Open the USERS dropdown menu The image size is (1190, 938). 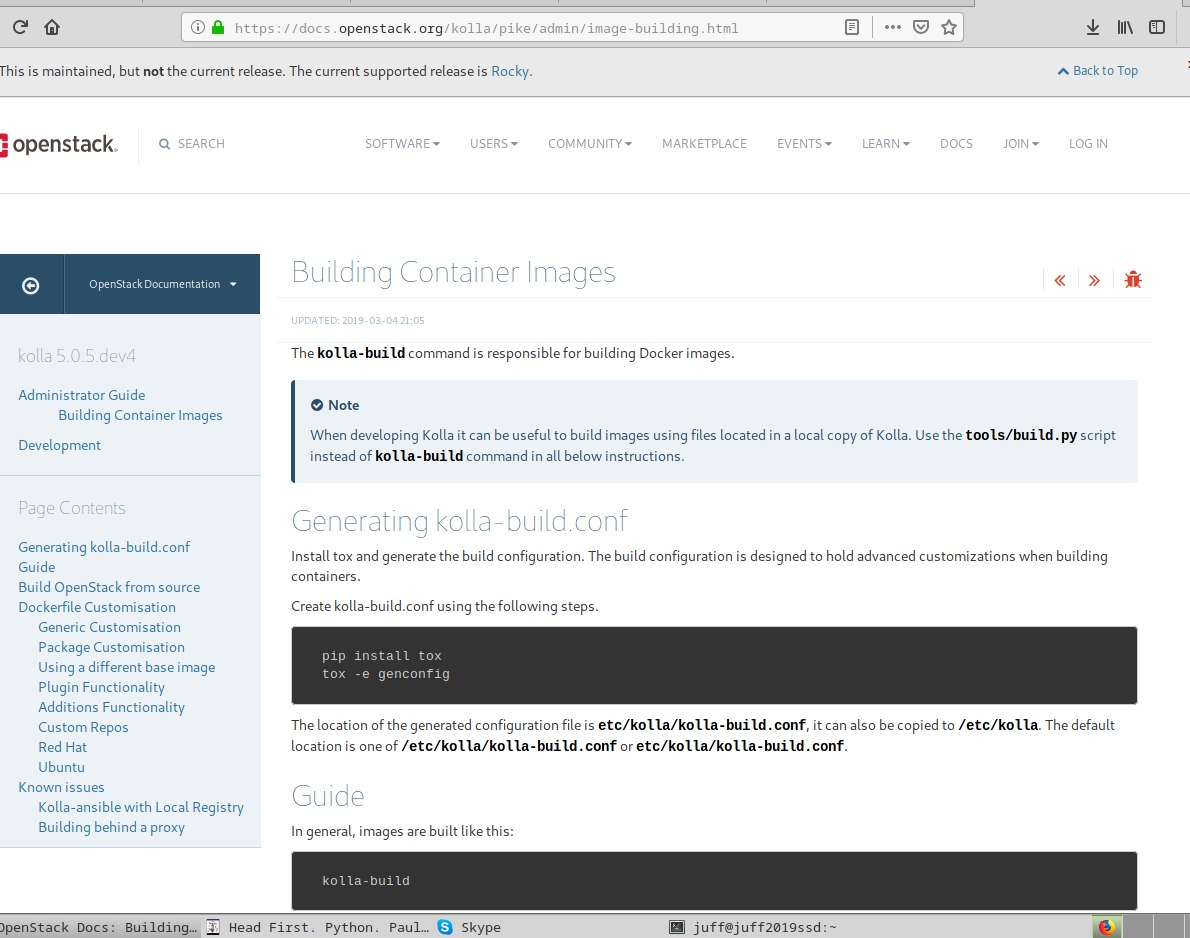click(x=493, y=143)
